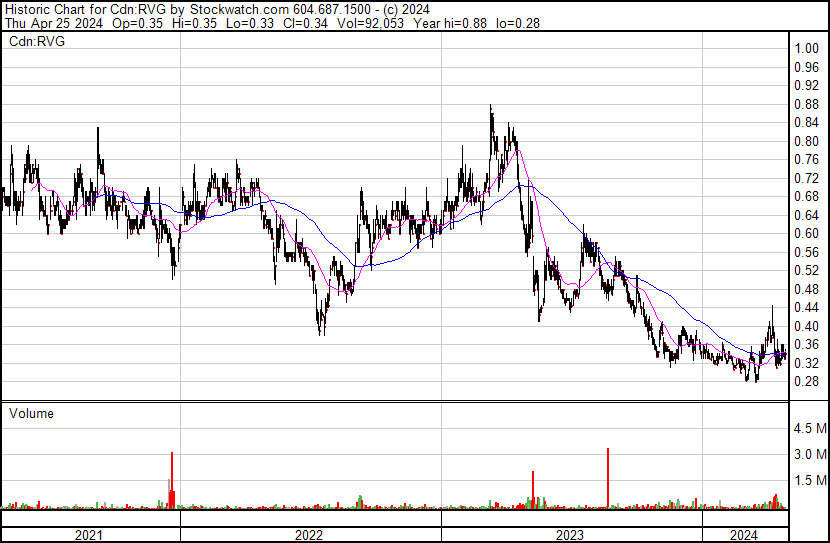
Task: Click the Stockwatch.com text in chart title
Action: pyautogui.click(x=239, y=10)
